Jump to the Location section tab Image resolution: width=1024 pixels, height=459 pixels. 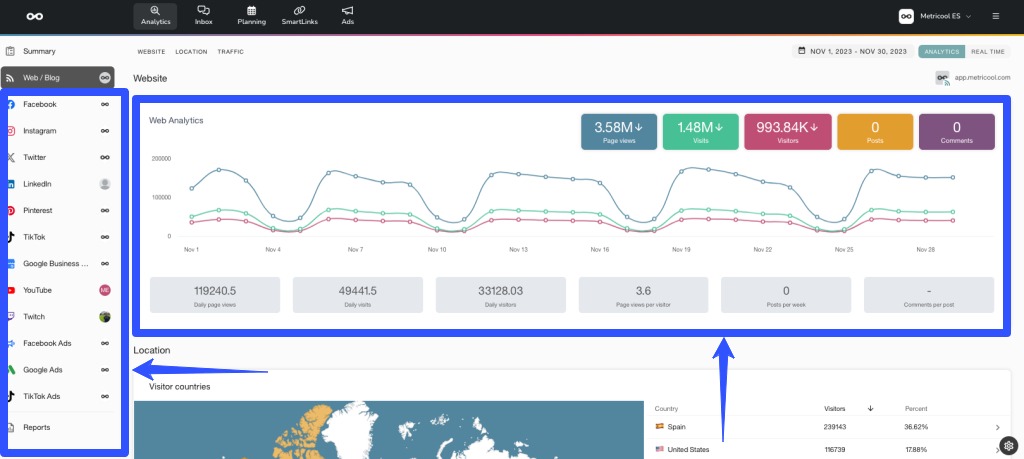191,52
